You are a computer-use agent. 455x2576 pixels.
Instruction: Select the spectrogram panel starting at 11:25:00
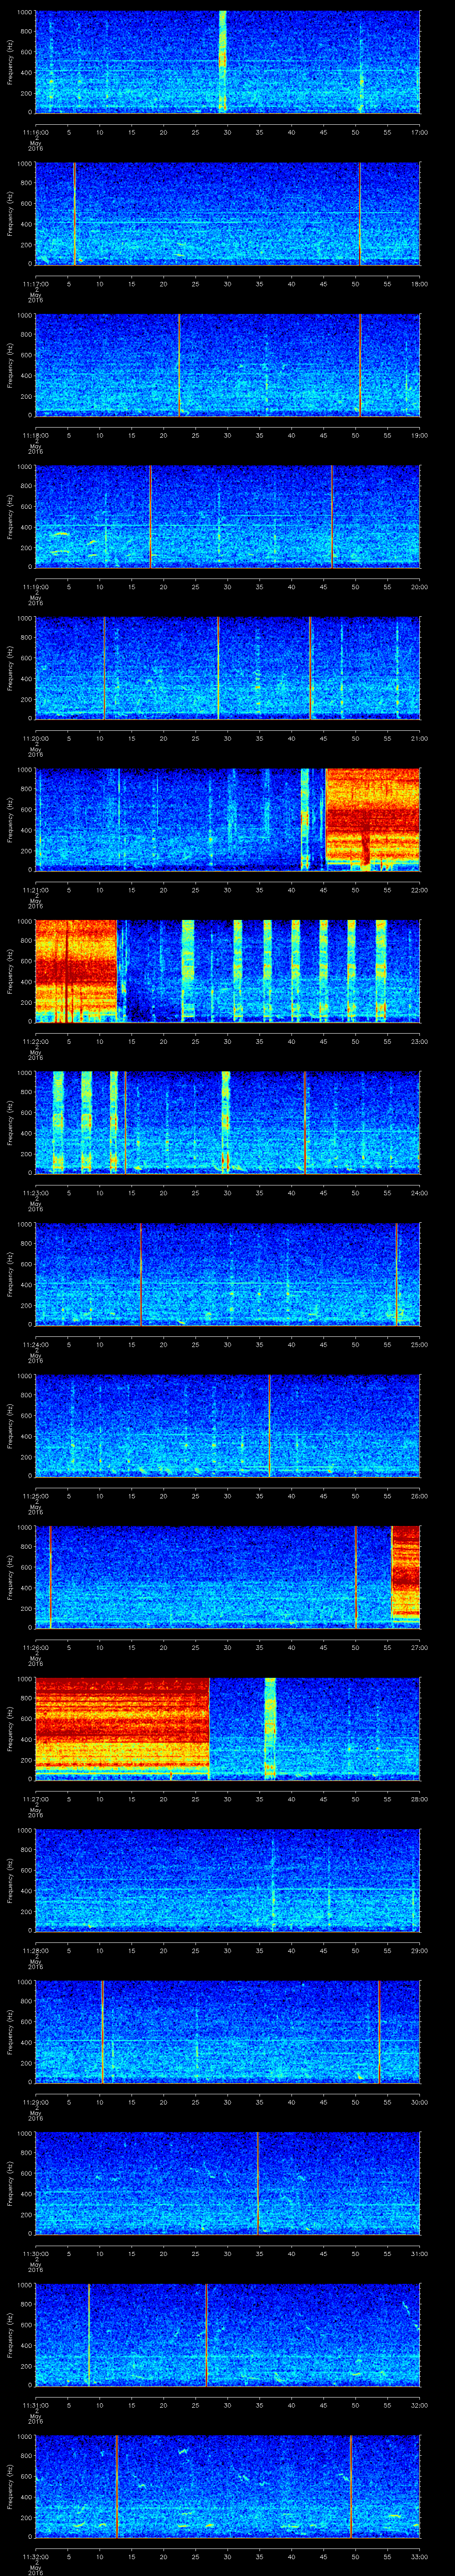(x=228, y=1425)
